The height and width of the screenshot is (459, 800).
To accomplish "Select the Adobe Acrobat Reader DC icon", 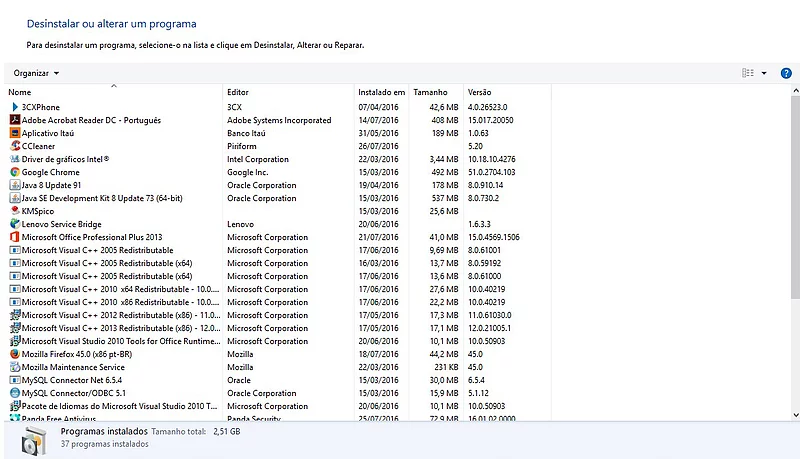I will click(15, 120).
